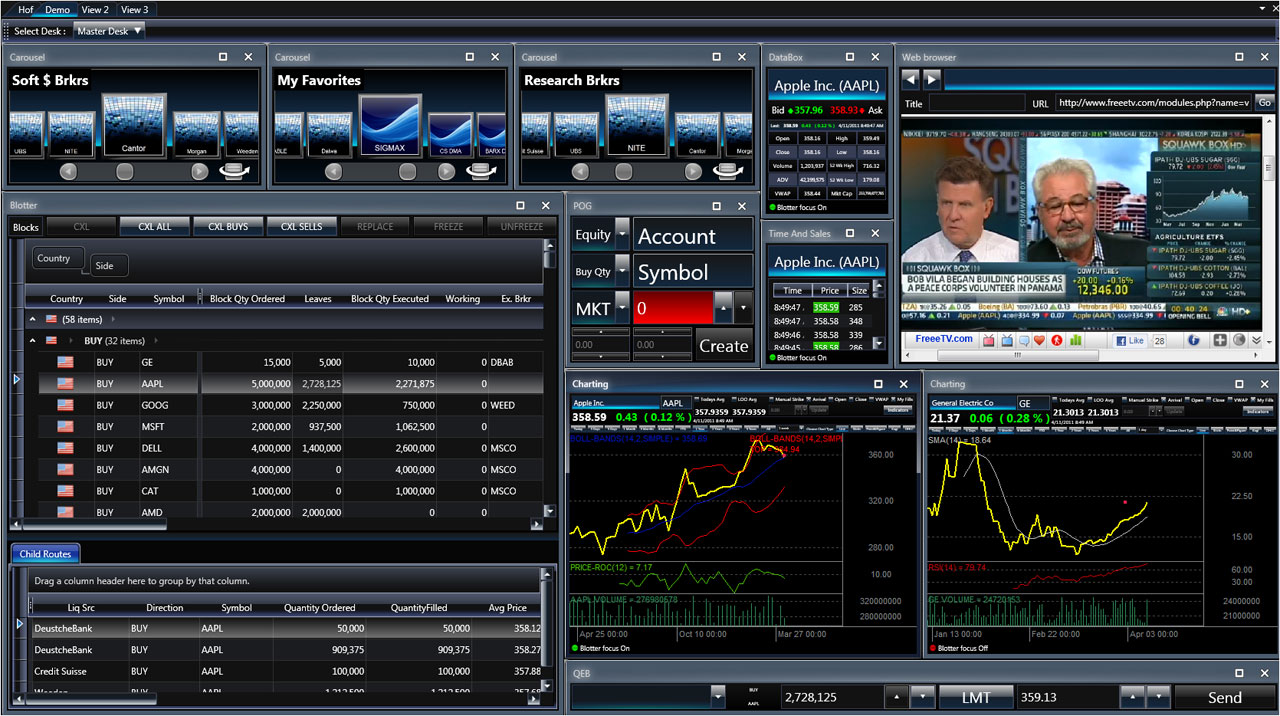Collapse the BUY (32 items) group
The height and width of the screenshot is (716, 1280).
coord(32,340)
